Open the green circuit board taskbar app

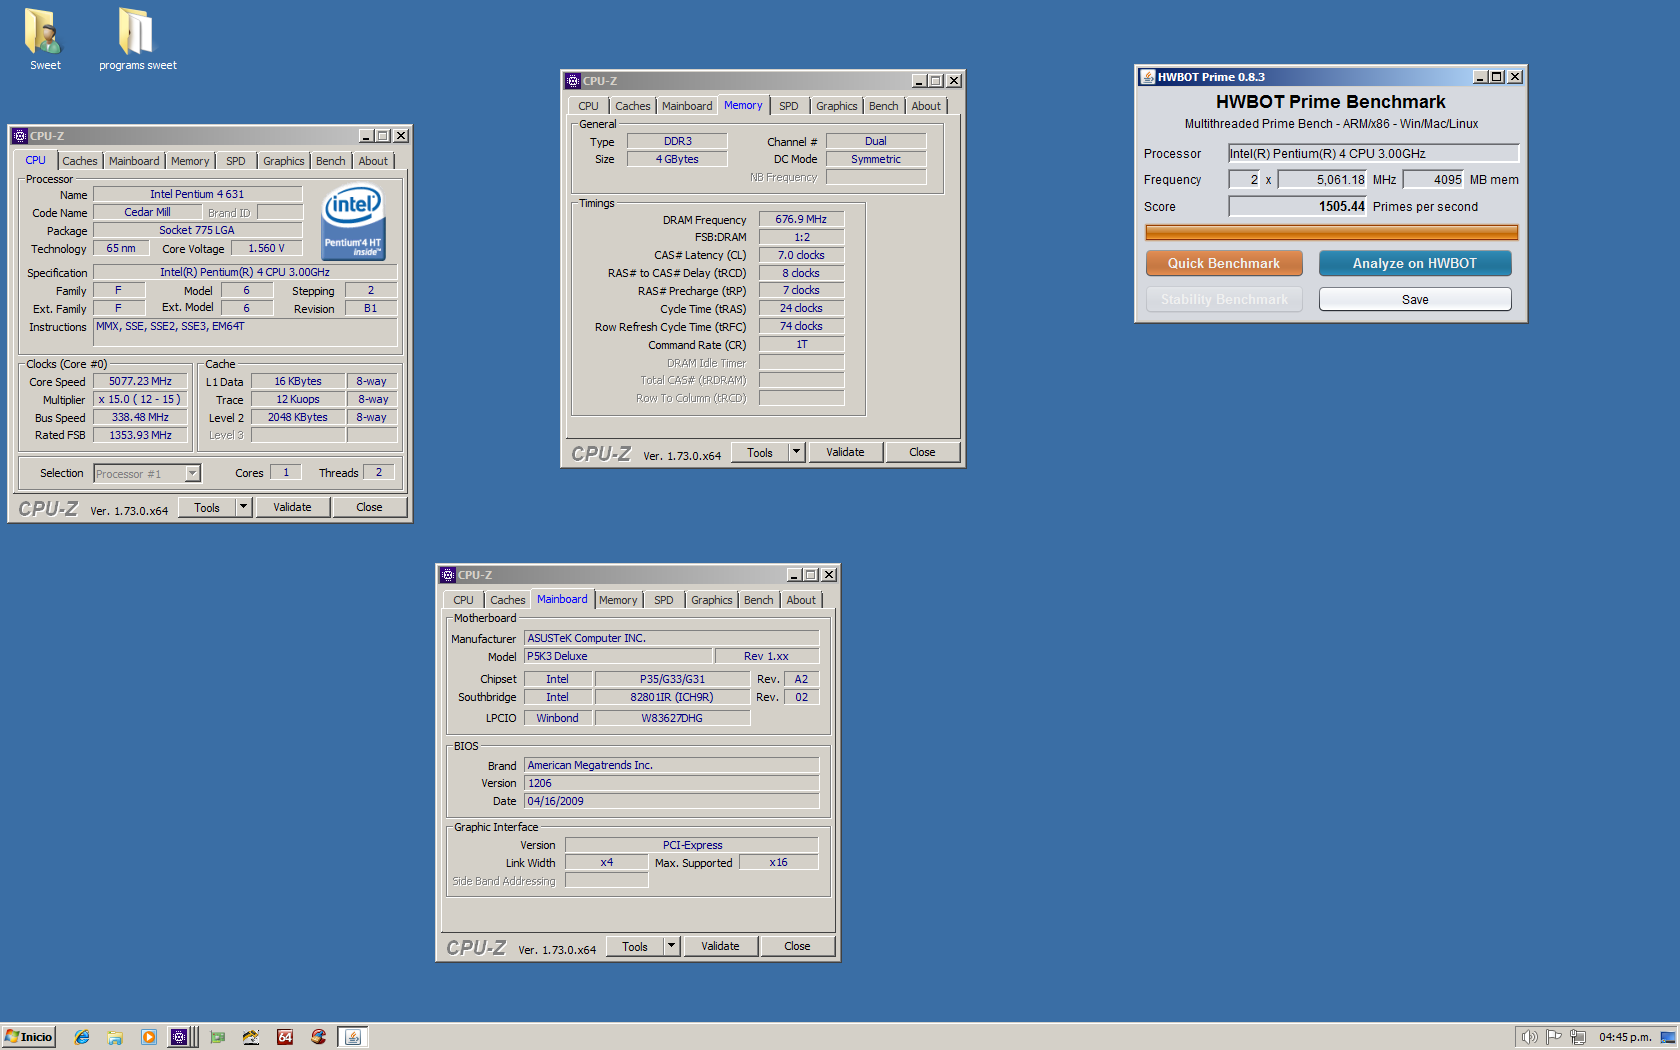218,1037
